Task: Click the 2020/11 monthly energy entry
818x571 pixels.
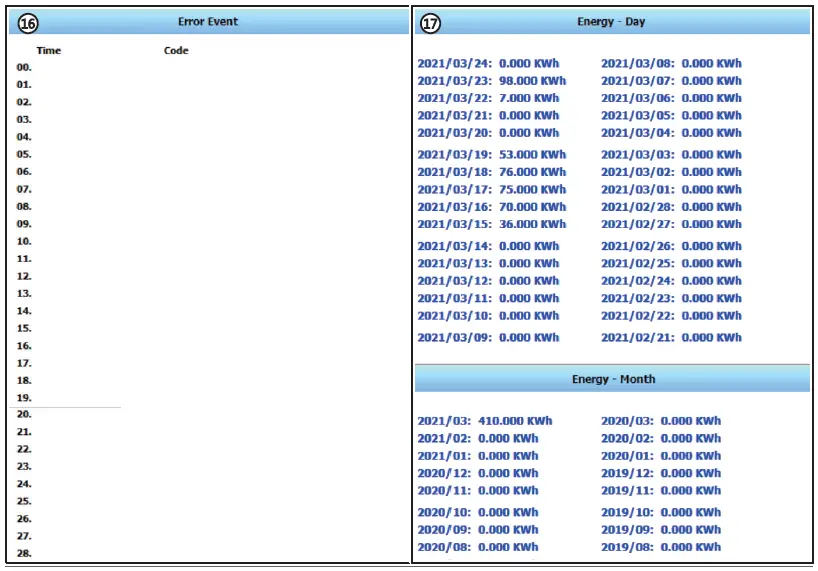Action: tap(478, 491)
